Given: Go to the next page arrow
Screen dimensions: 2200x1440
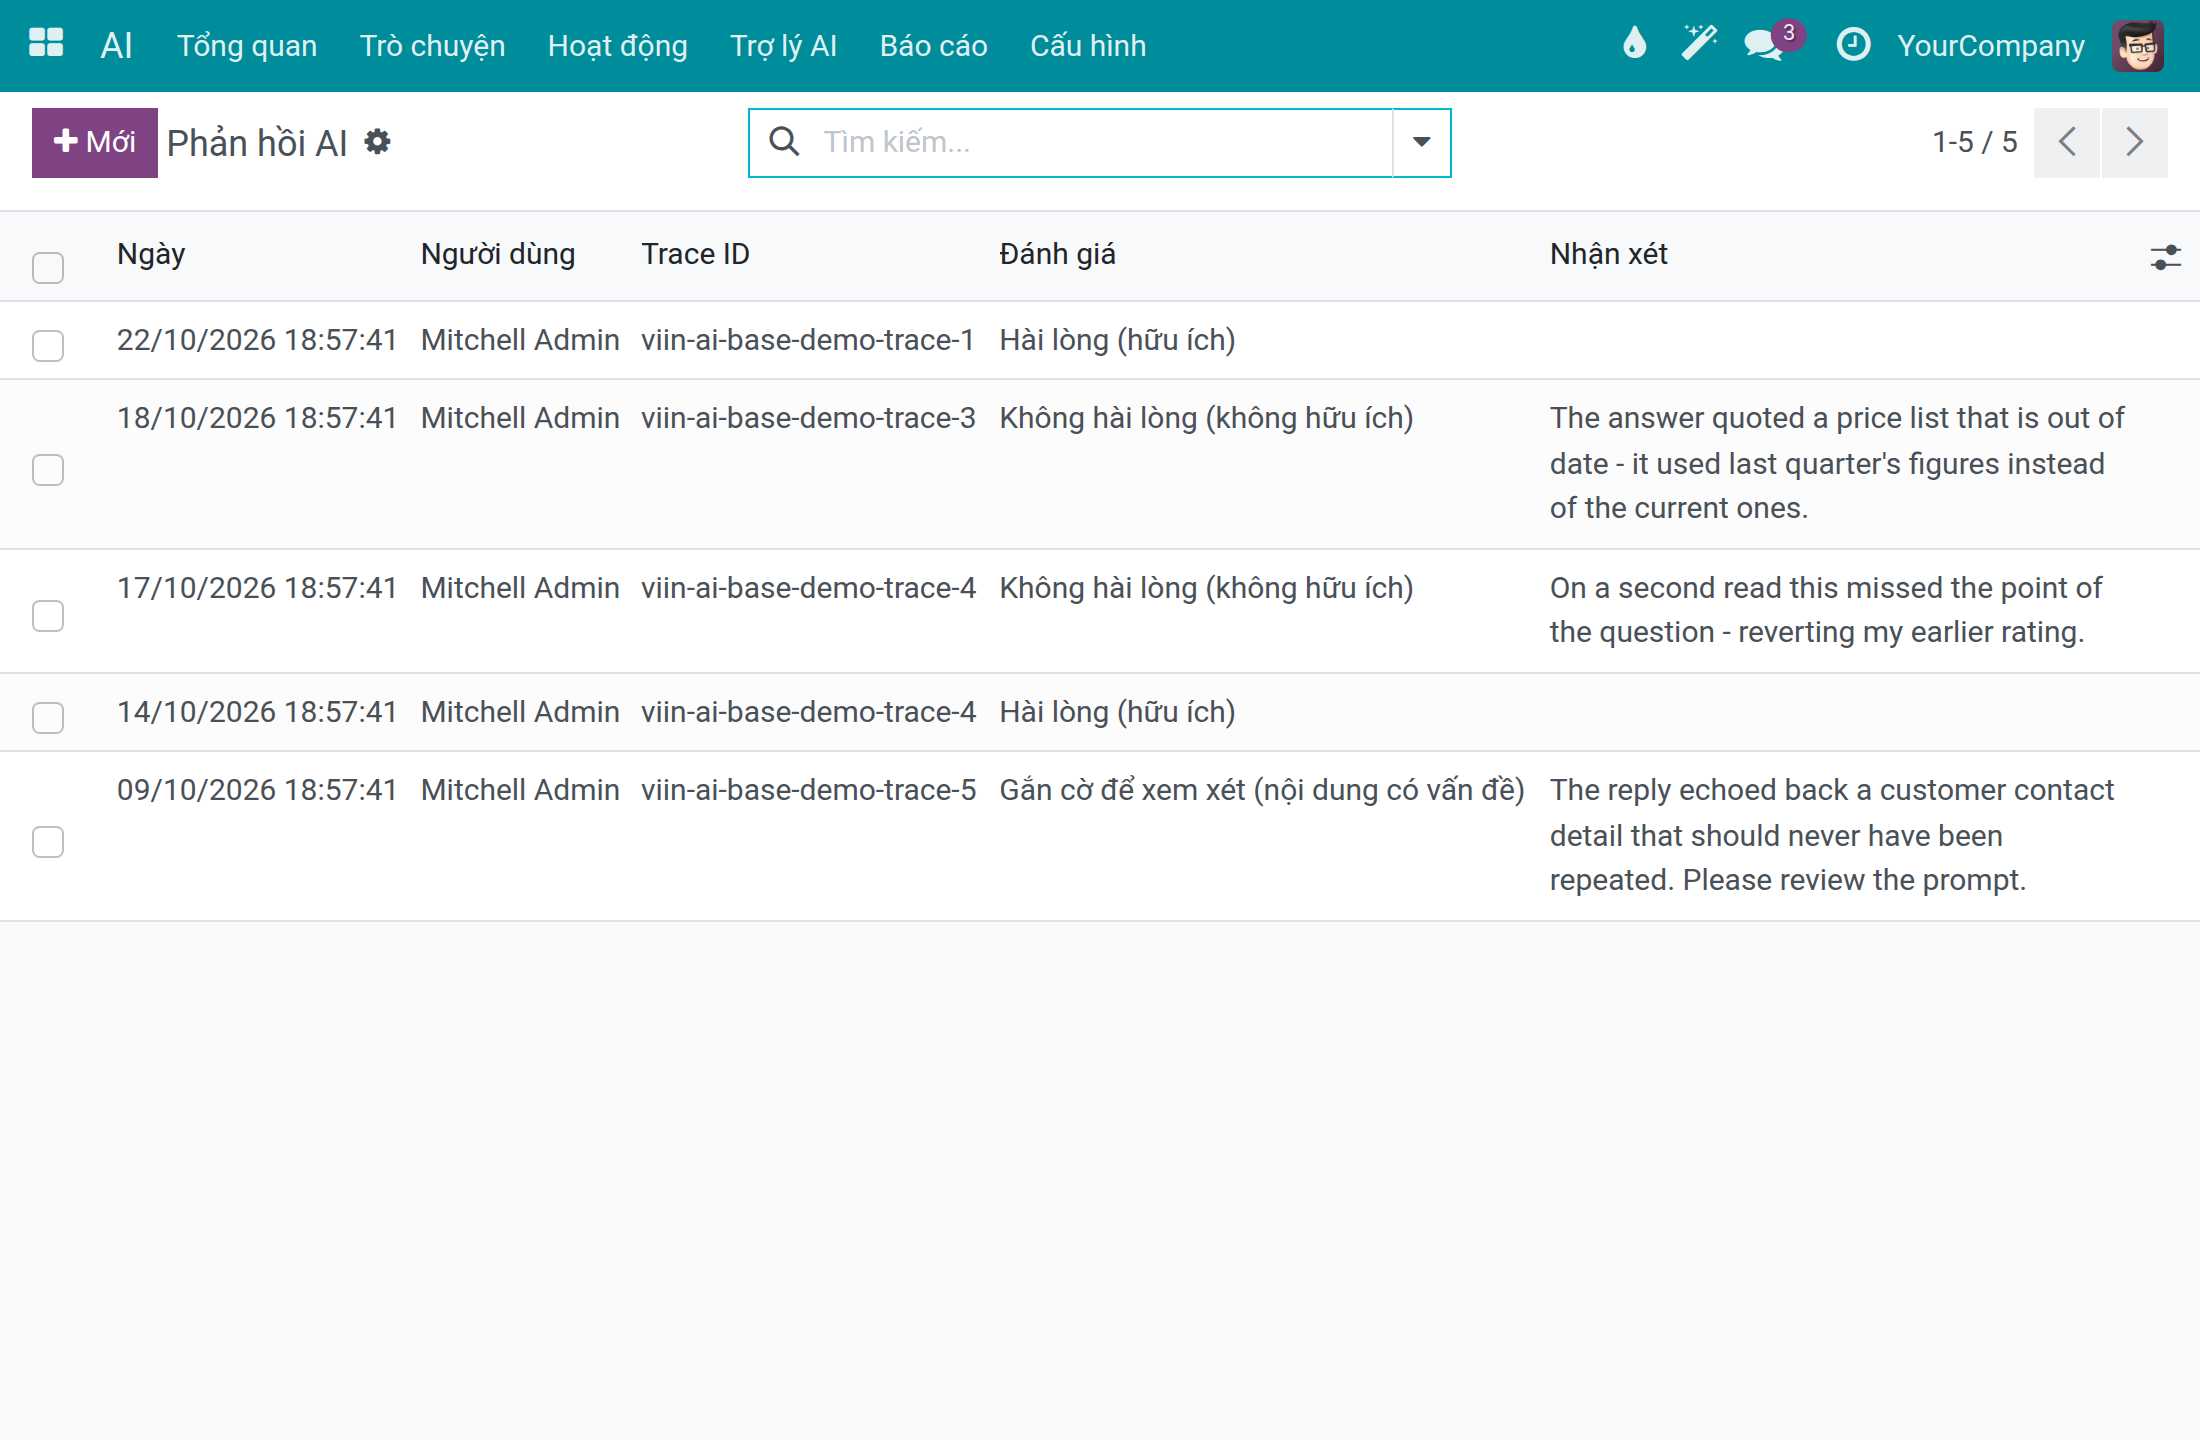Looking at the screenshot, I should coord(2134,142).
